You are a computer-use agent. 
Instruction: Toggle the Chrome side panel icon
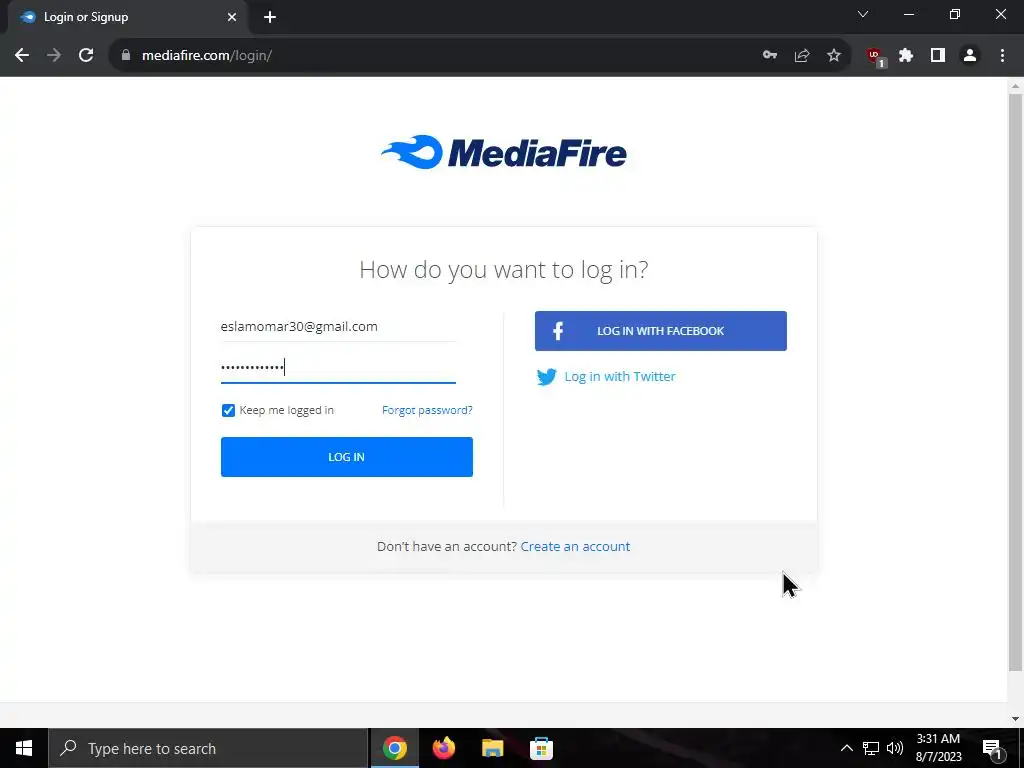(x=938, y=56)
